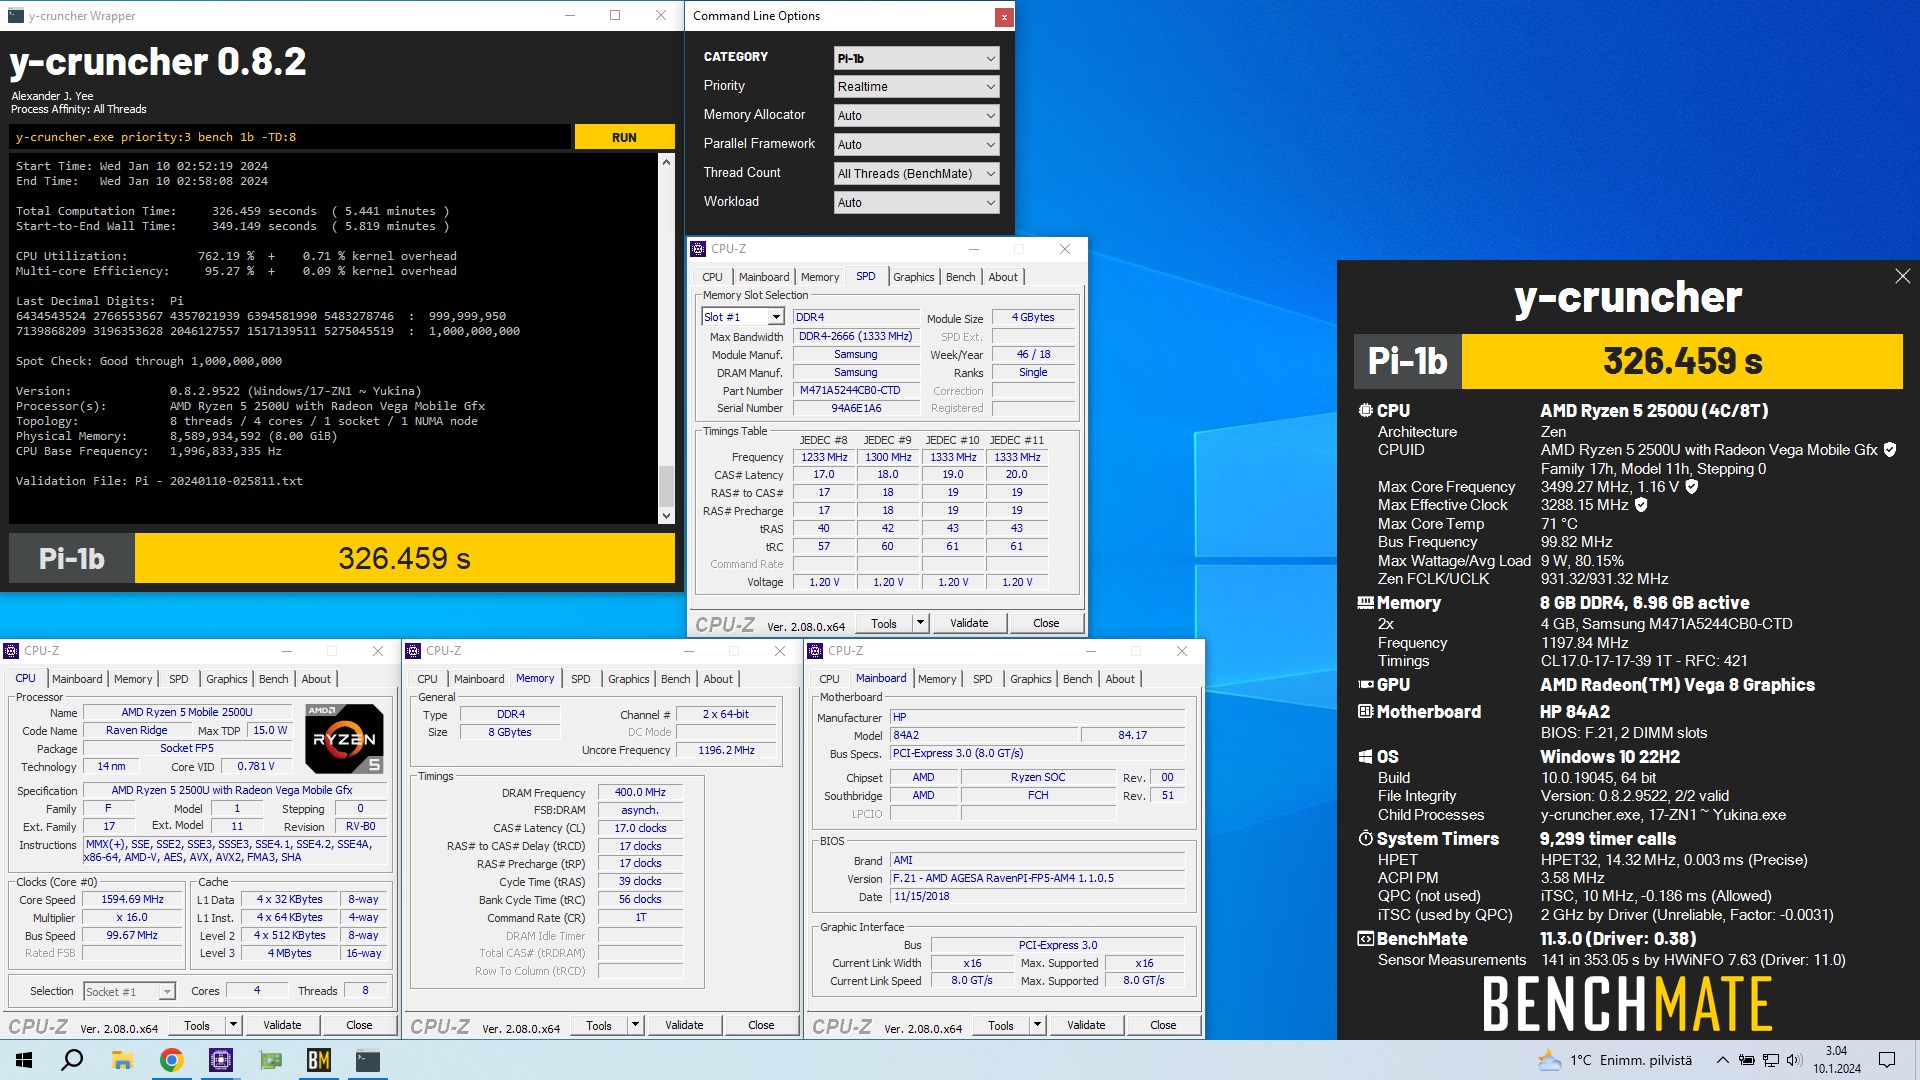
Task: Click the CPU section icon in BenchMate
Action: 1365,410
